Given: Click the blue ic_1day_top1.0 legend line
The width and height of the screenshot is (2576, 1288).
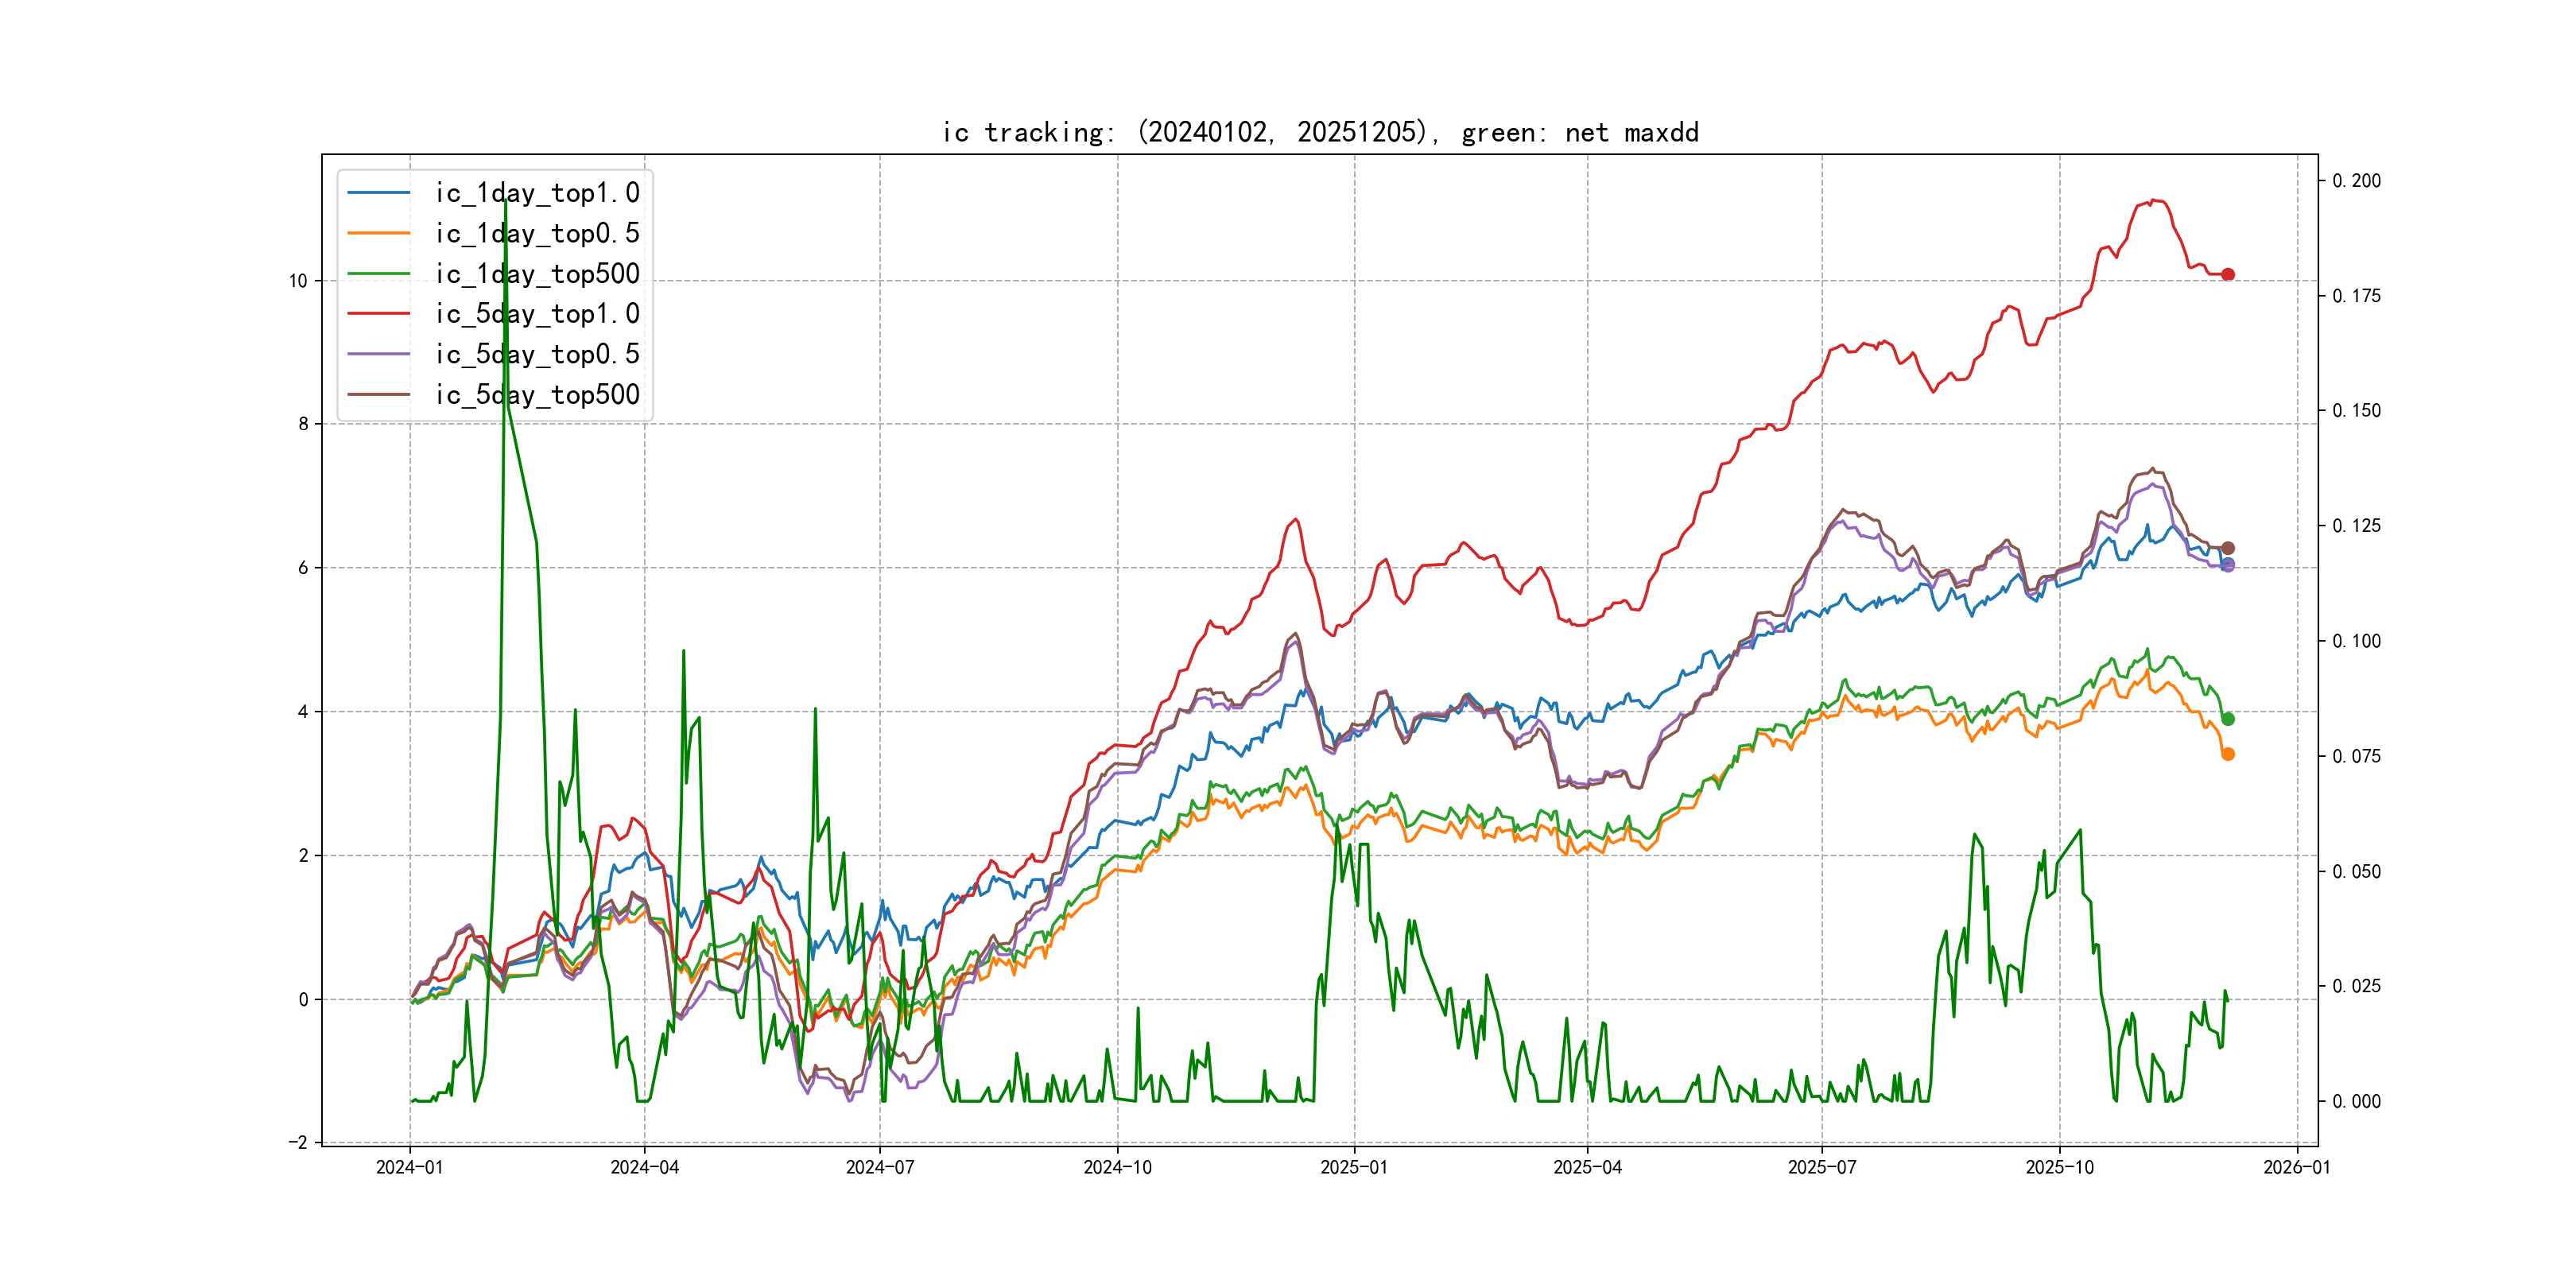Looking at the screenshot, I should [378, 193].
